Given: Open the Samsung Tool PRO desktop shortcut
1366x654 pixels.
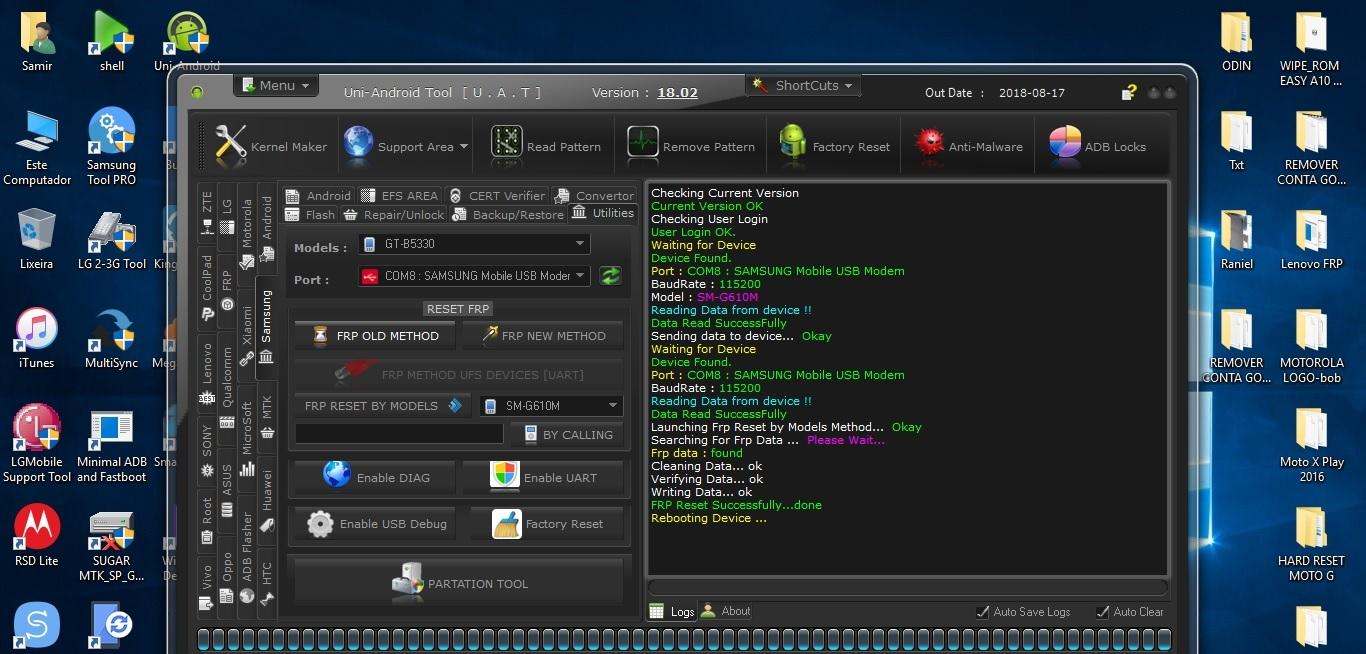Looking at the screenshot, I should pyautogui.click(x=111, y=147).
